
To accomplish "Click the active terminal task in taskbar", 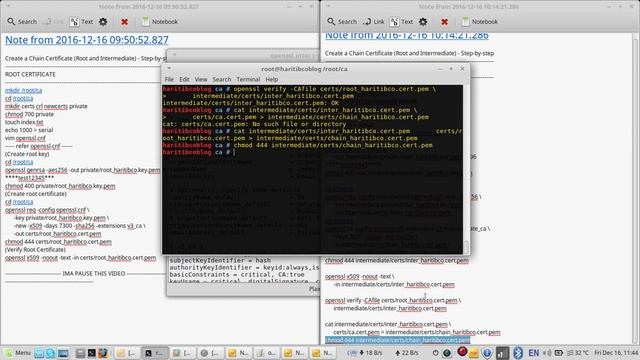I will pos(154,353).
